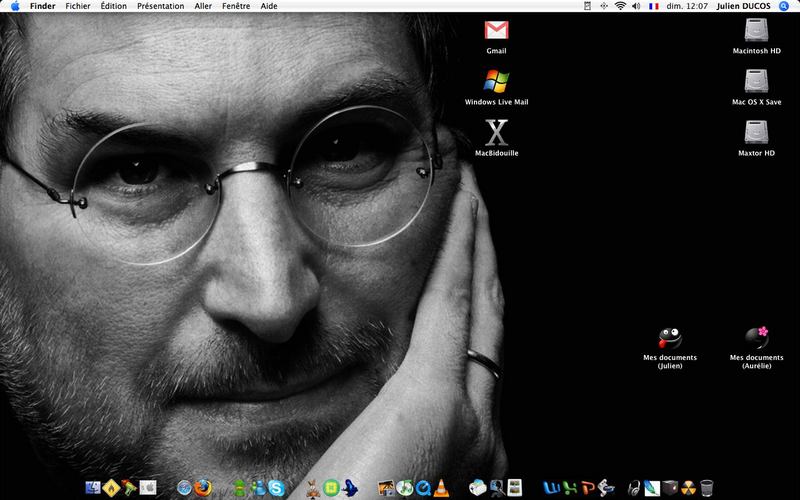Launch VLC traffic cone in dock

pos(441,488)
